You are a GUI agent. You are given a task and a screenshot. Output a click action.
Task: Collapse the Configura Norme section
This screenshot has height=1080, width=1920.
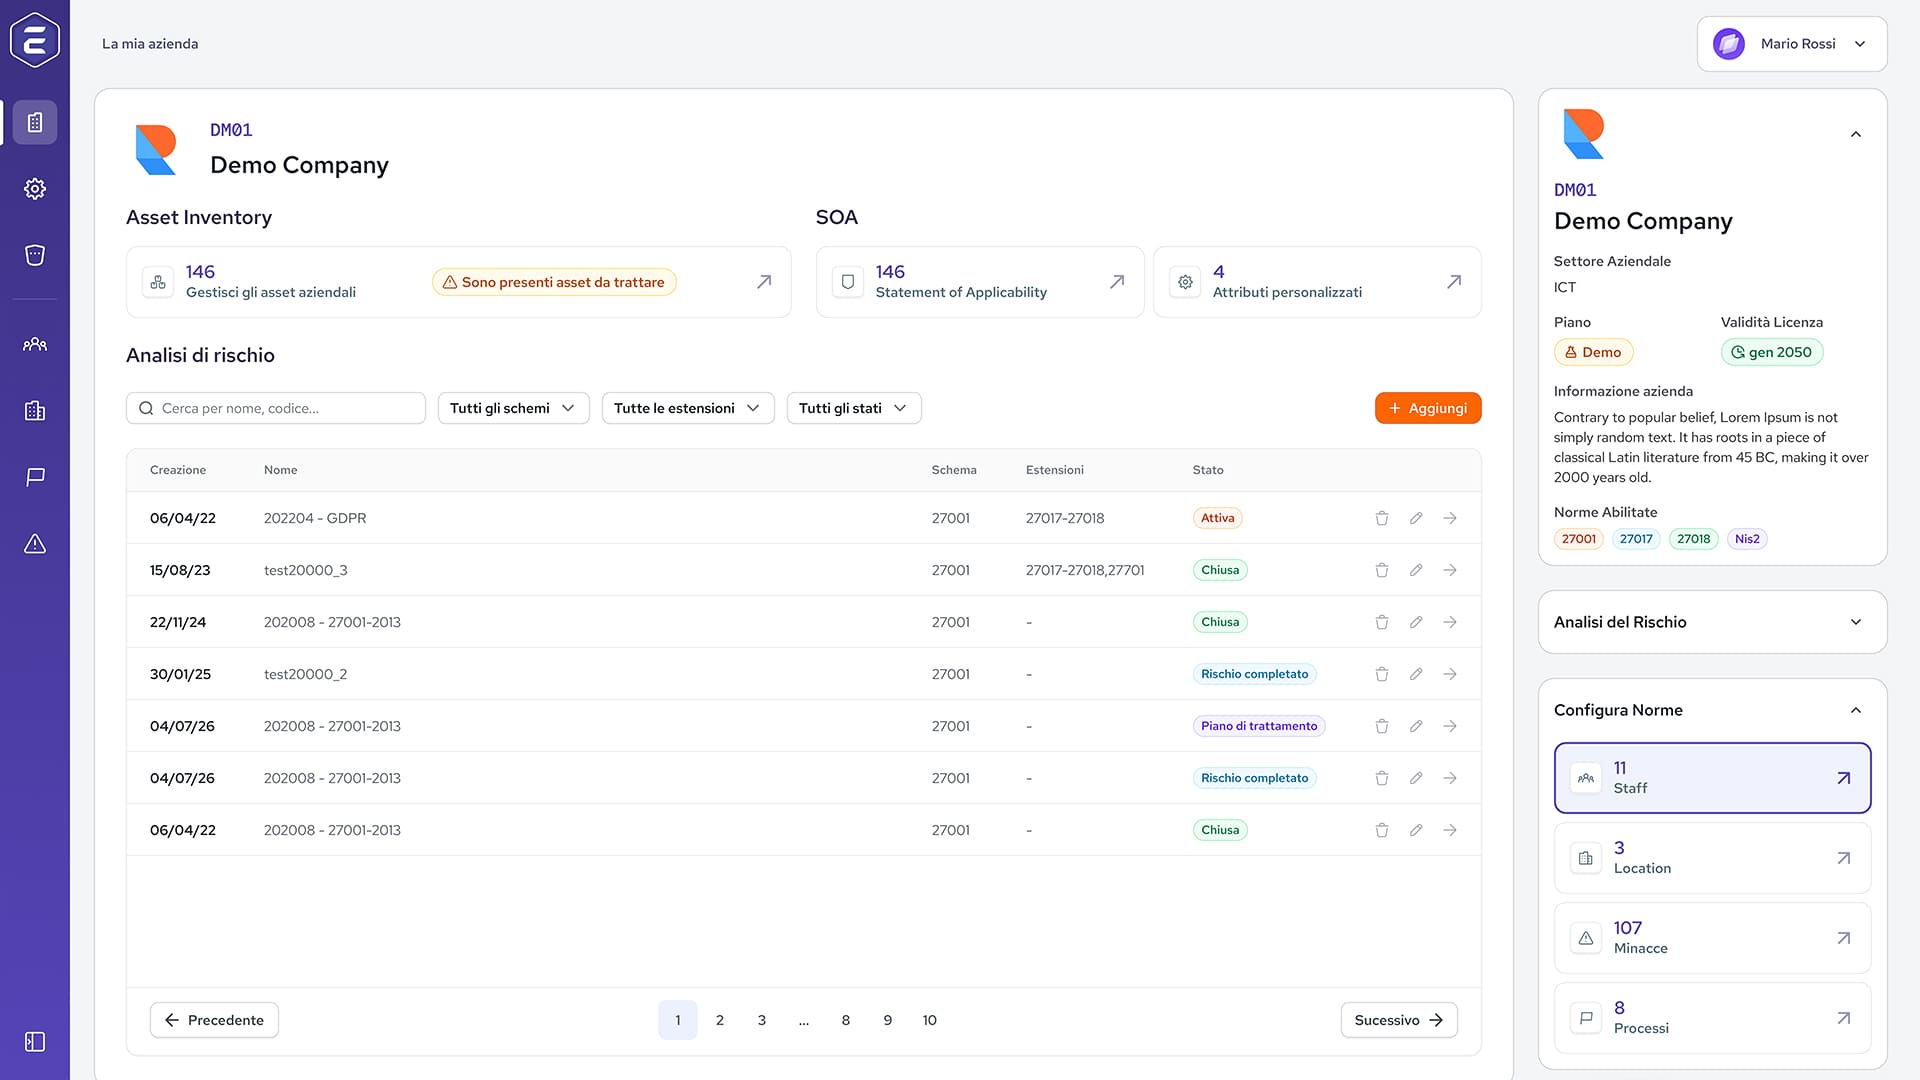(x=1855, y=710)
